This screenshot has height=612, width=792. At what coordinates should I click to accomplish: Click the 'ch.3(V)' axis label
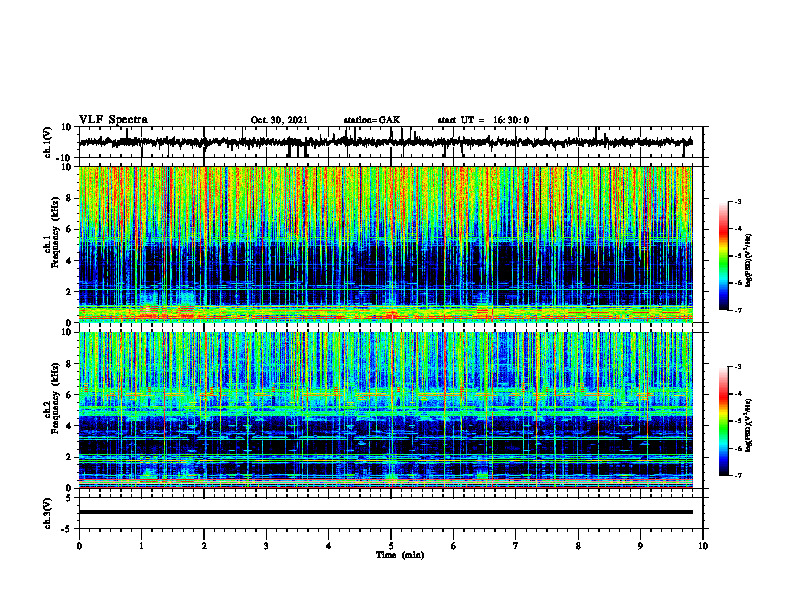(x=48, y=513)
